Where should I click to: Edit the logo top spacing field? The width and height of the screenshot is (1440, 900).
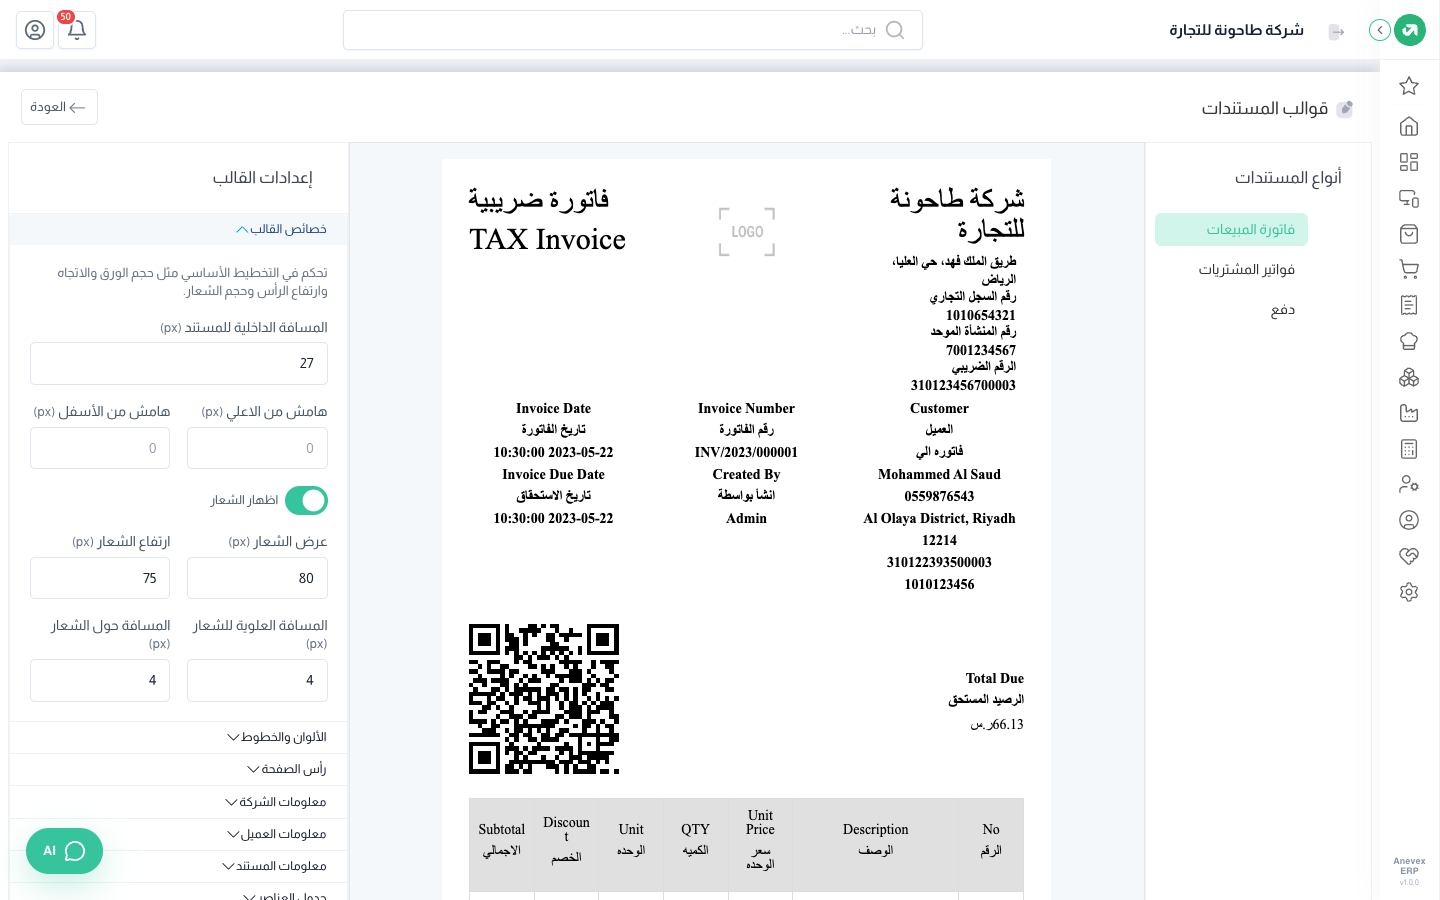tap(257, 680)
